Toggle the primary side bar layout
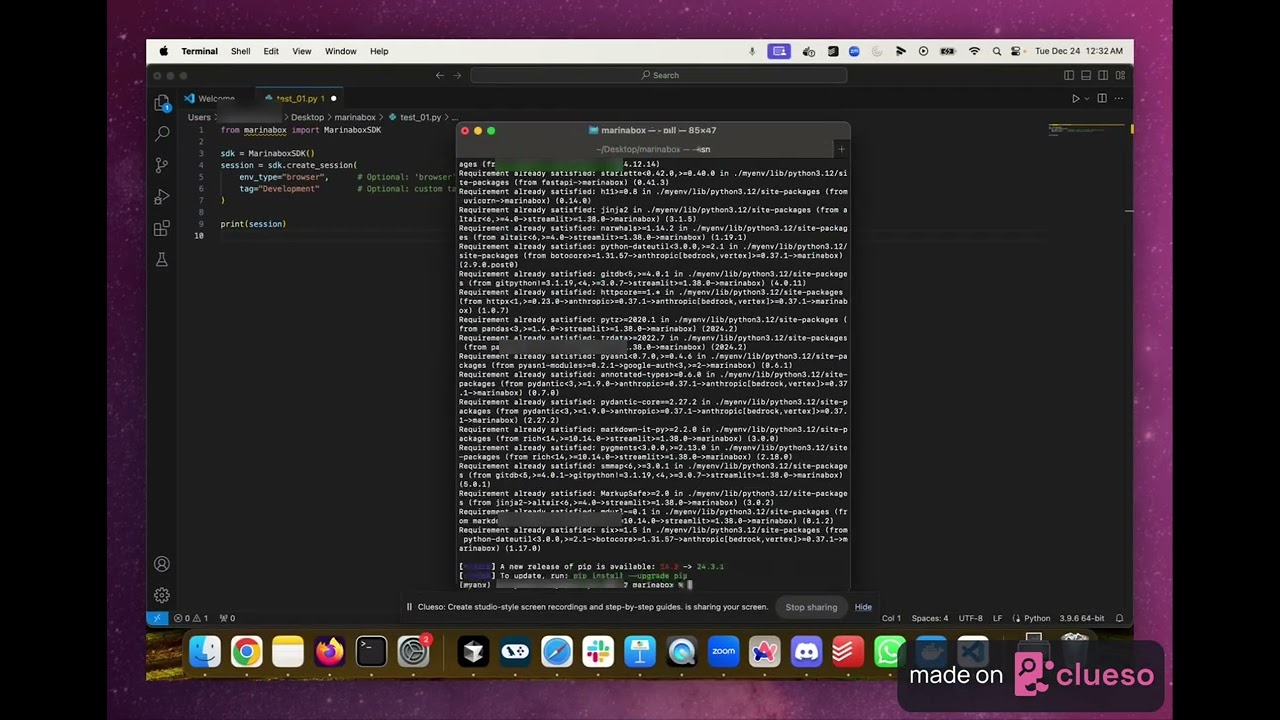Screen dimensions: 1280x720 point(1069,75)
